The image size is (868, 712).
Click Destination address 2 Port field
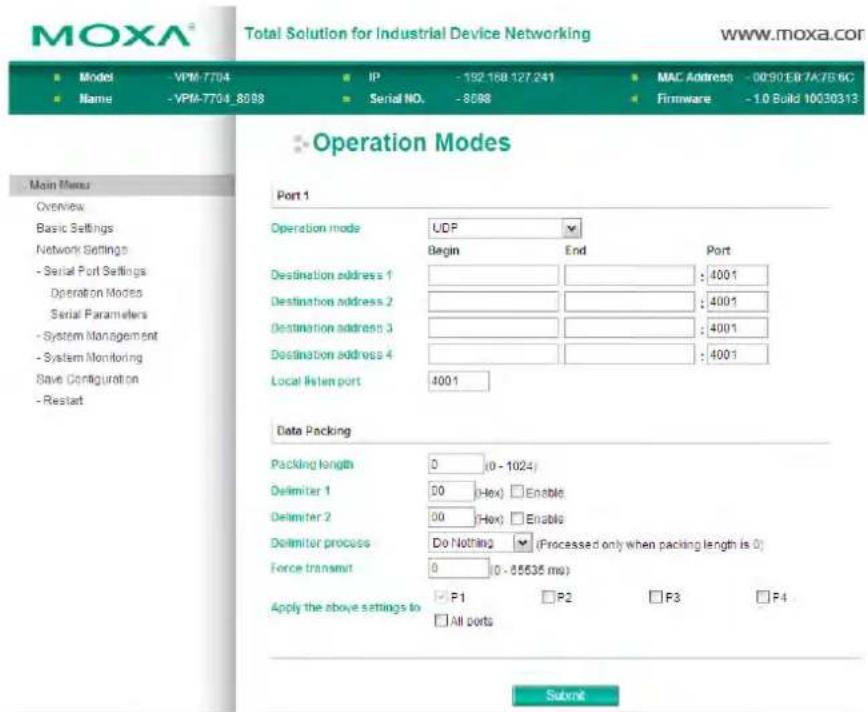[x=737, y=302]
